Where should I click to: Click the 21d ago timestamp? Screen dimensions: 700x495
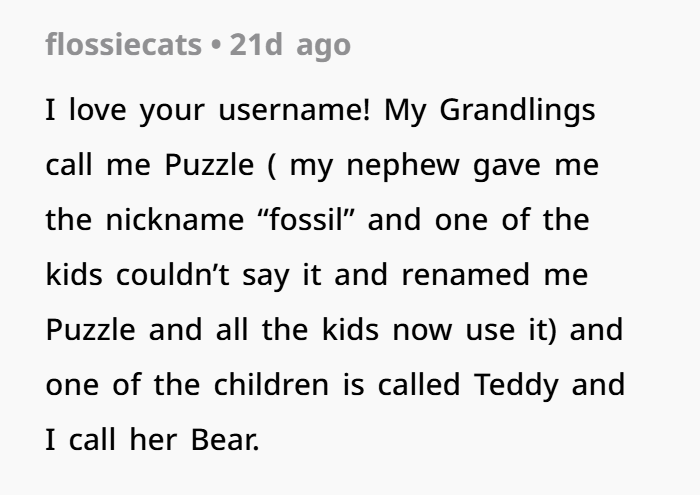click(x=290, y=46)
